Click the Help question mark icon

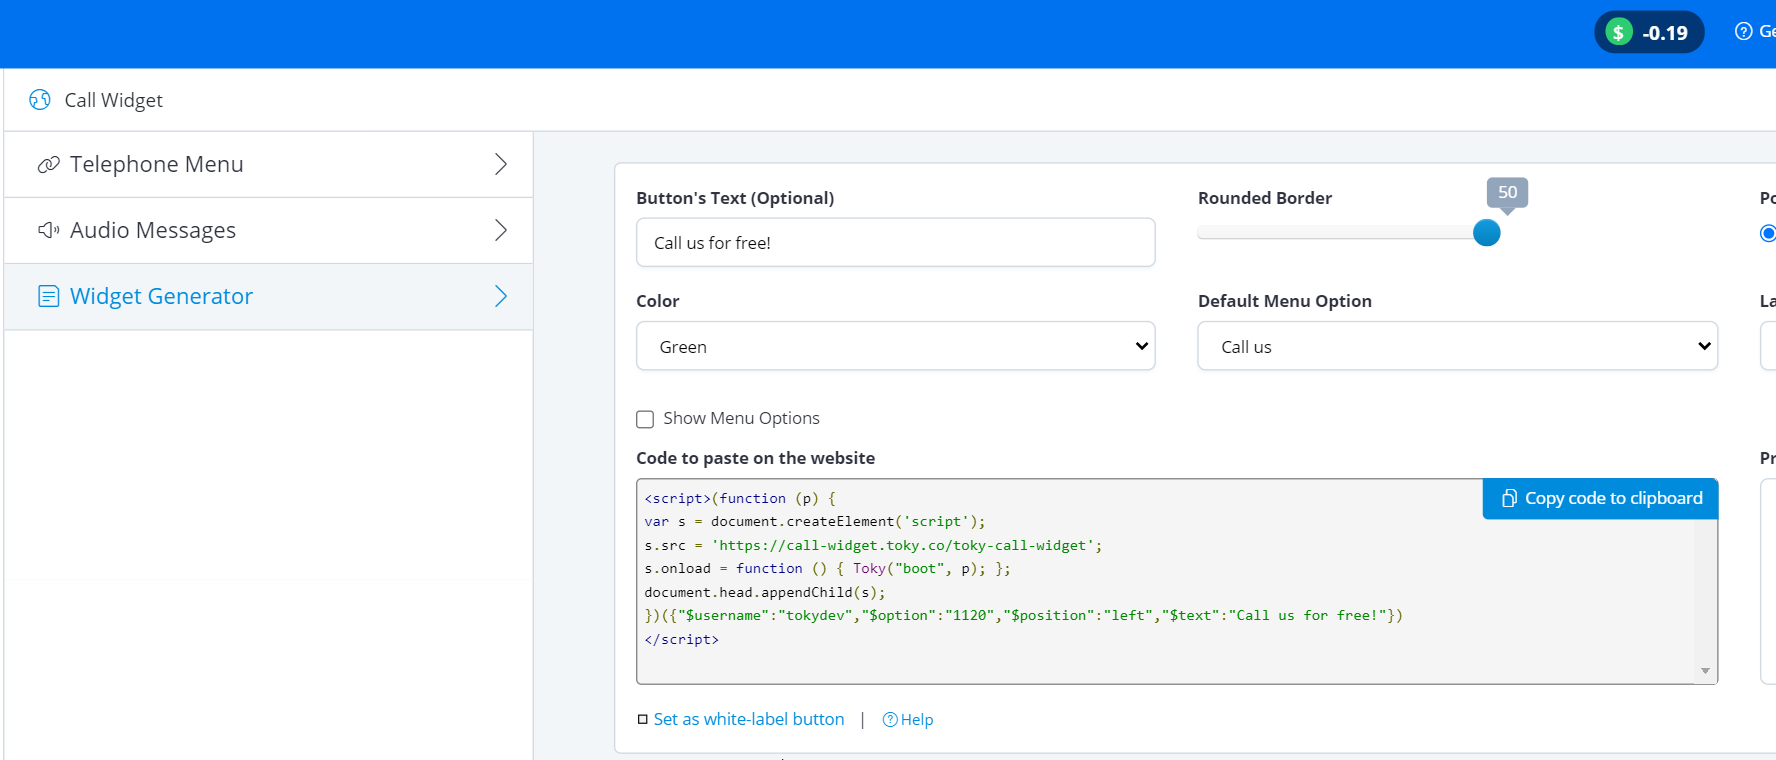click(x=890, y=720)
